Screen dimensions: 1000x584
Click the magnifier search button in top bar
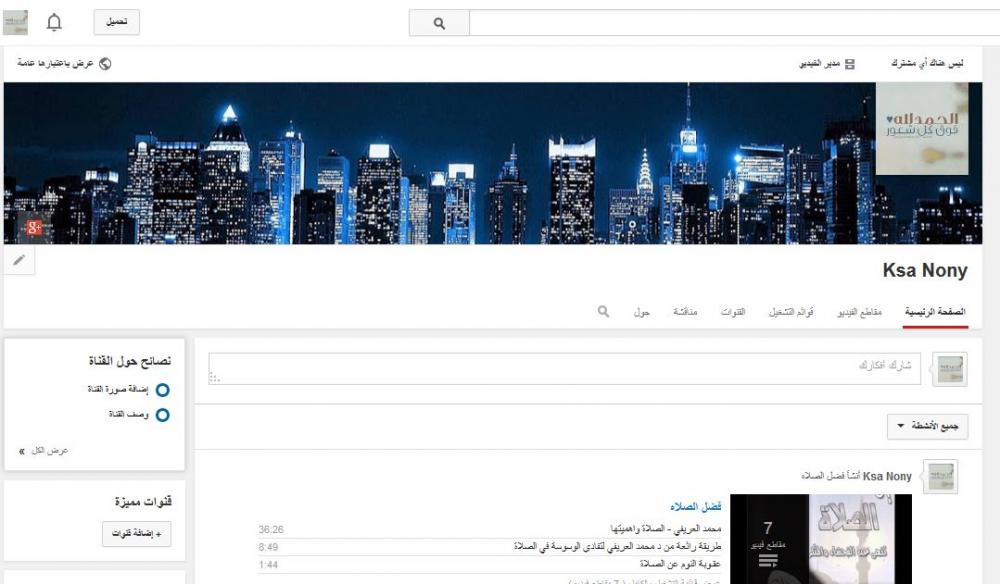[439, 23]
